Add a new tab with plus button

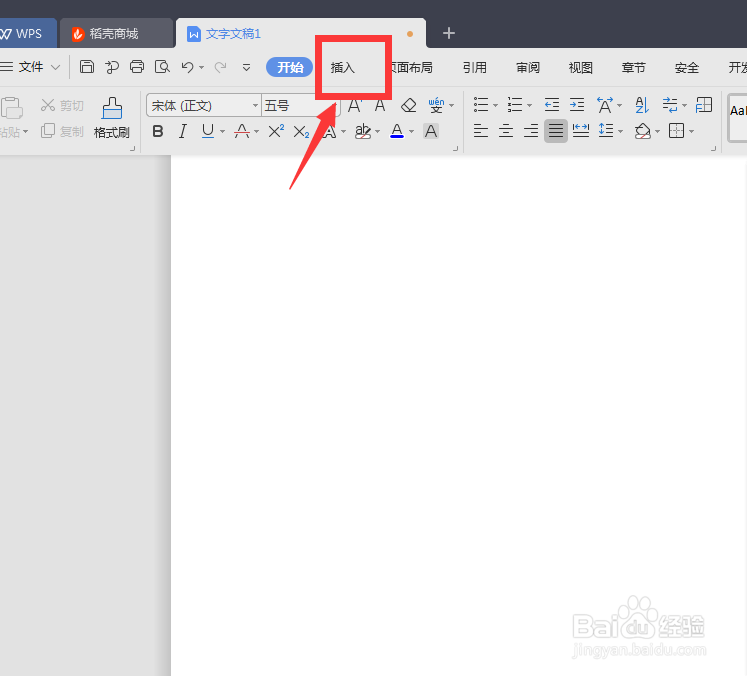pyautogui.click(x=449, y=33)
